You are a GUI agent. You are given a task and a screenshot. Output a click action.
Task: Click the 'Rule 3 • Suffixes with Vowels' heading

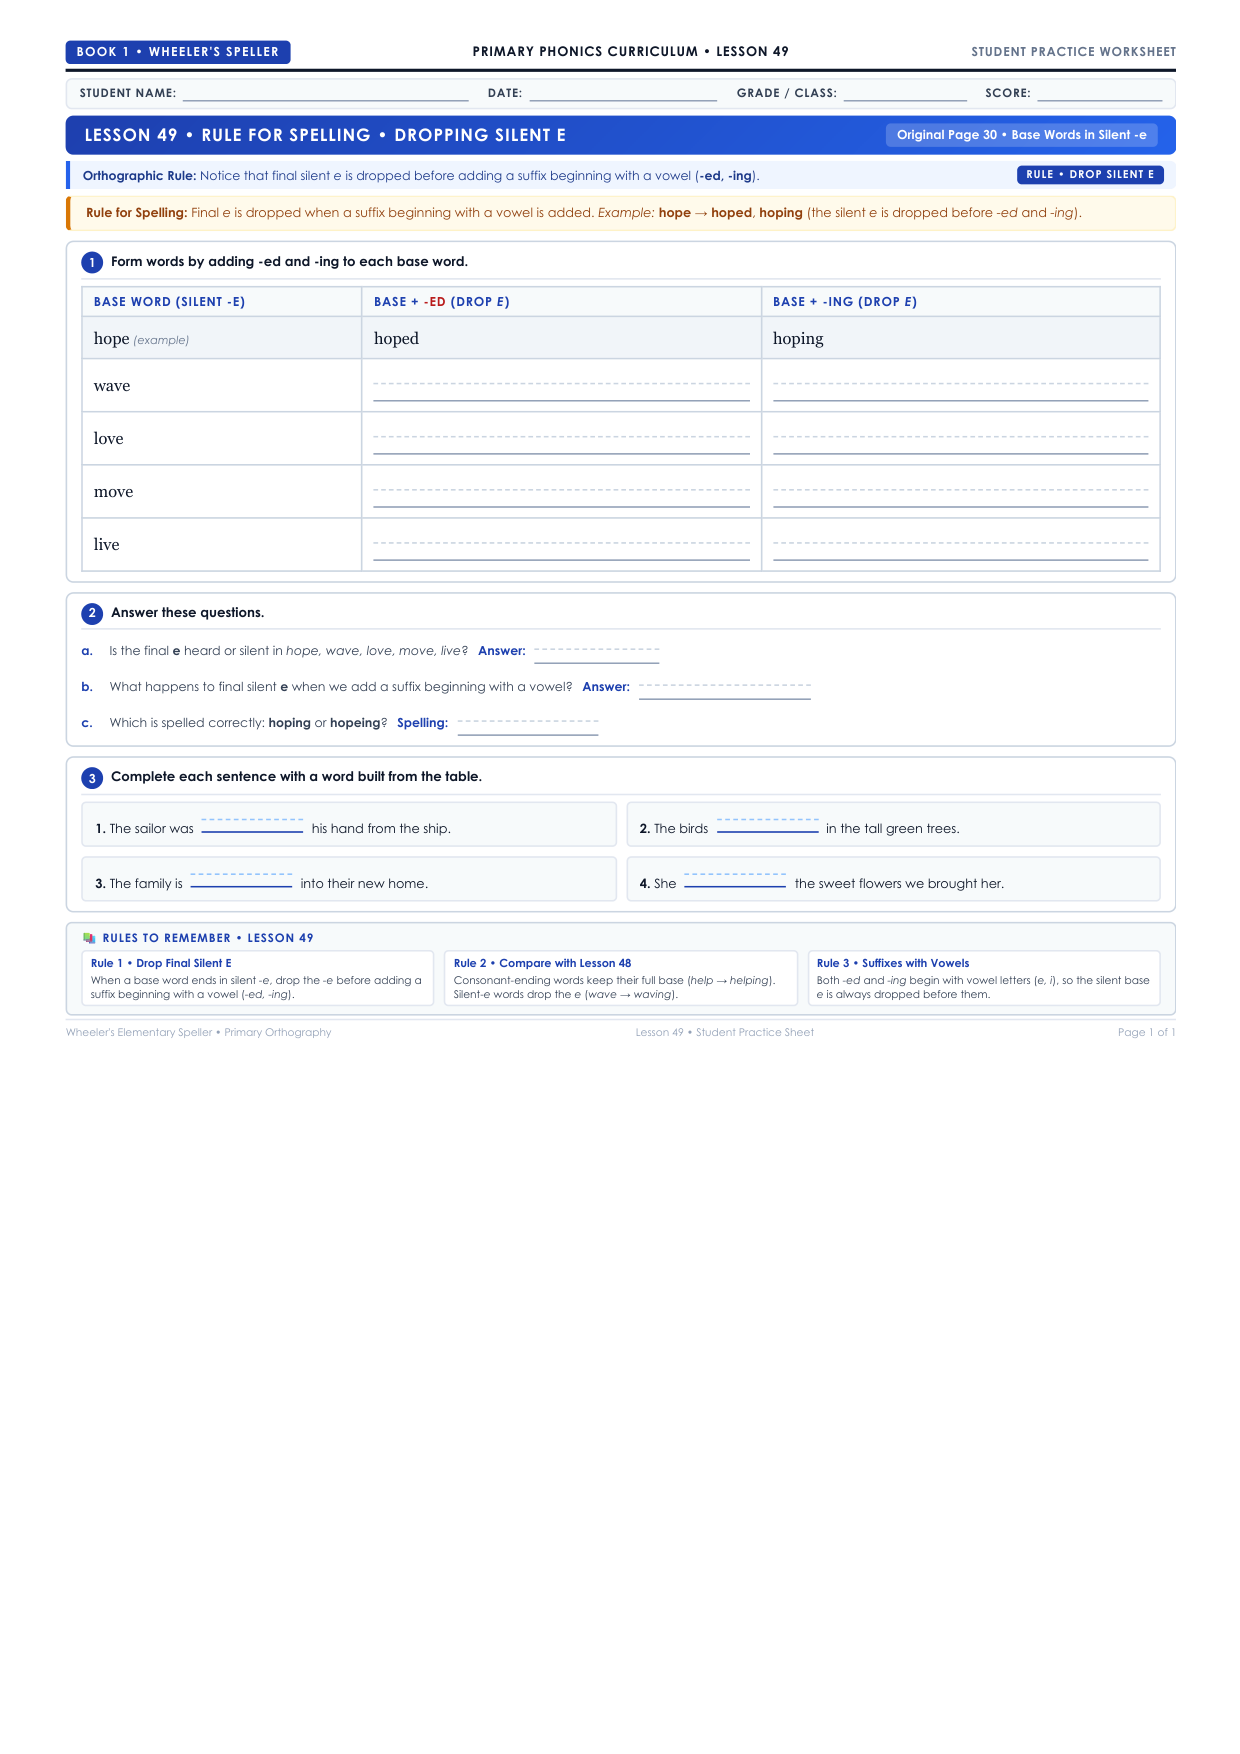point(893,964)
